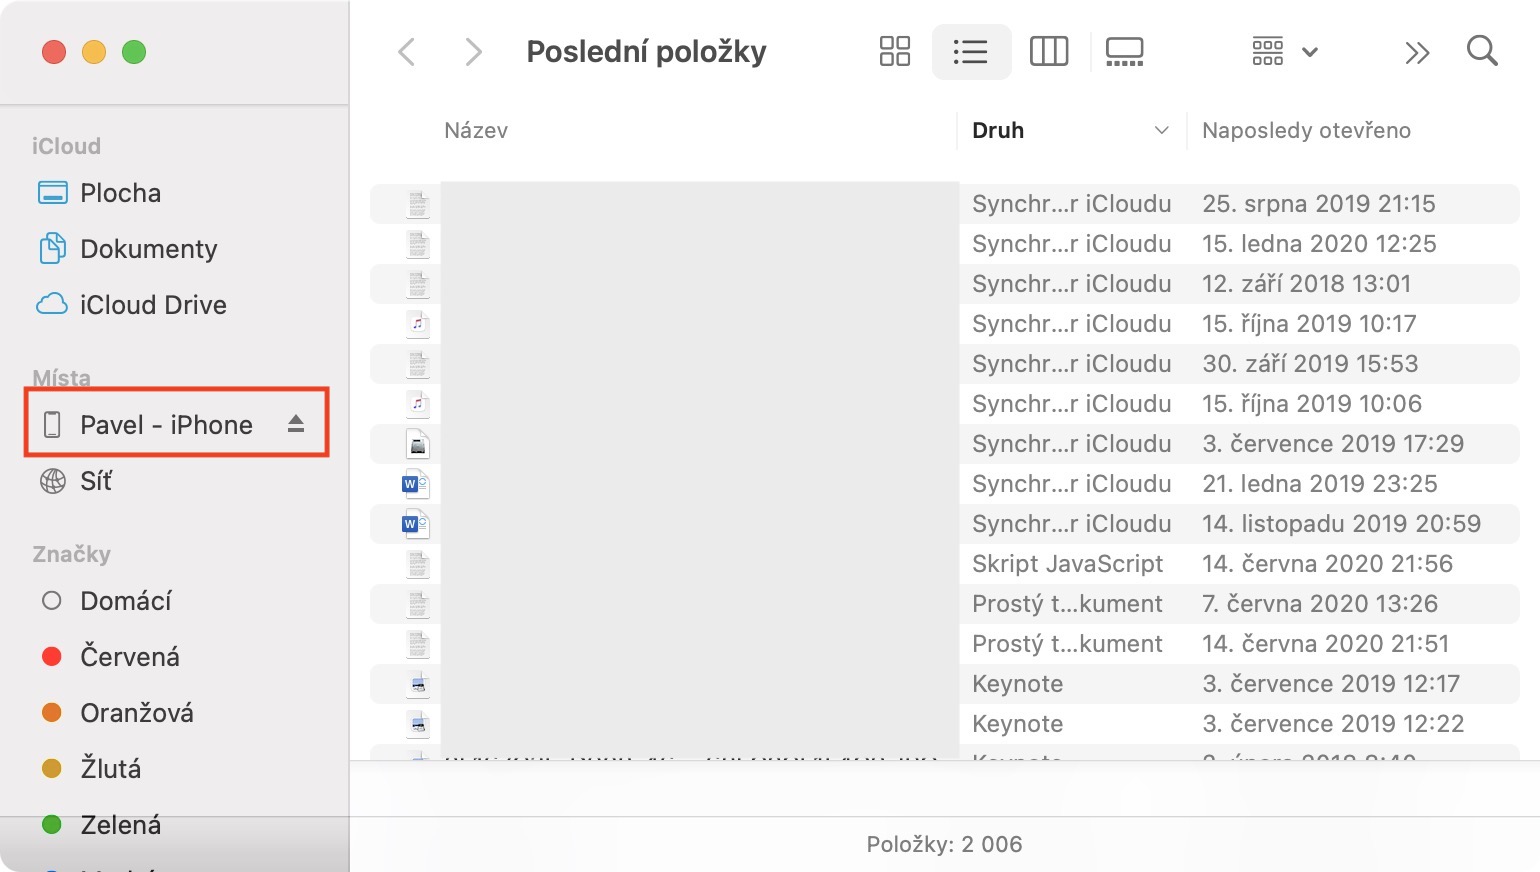Select iCloud Drive in sidebar
Image resolution: width=1540 pixels, height=872 pixels.
[x=153, y=305]
